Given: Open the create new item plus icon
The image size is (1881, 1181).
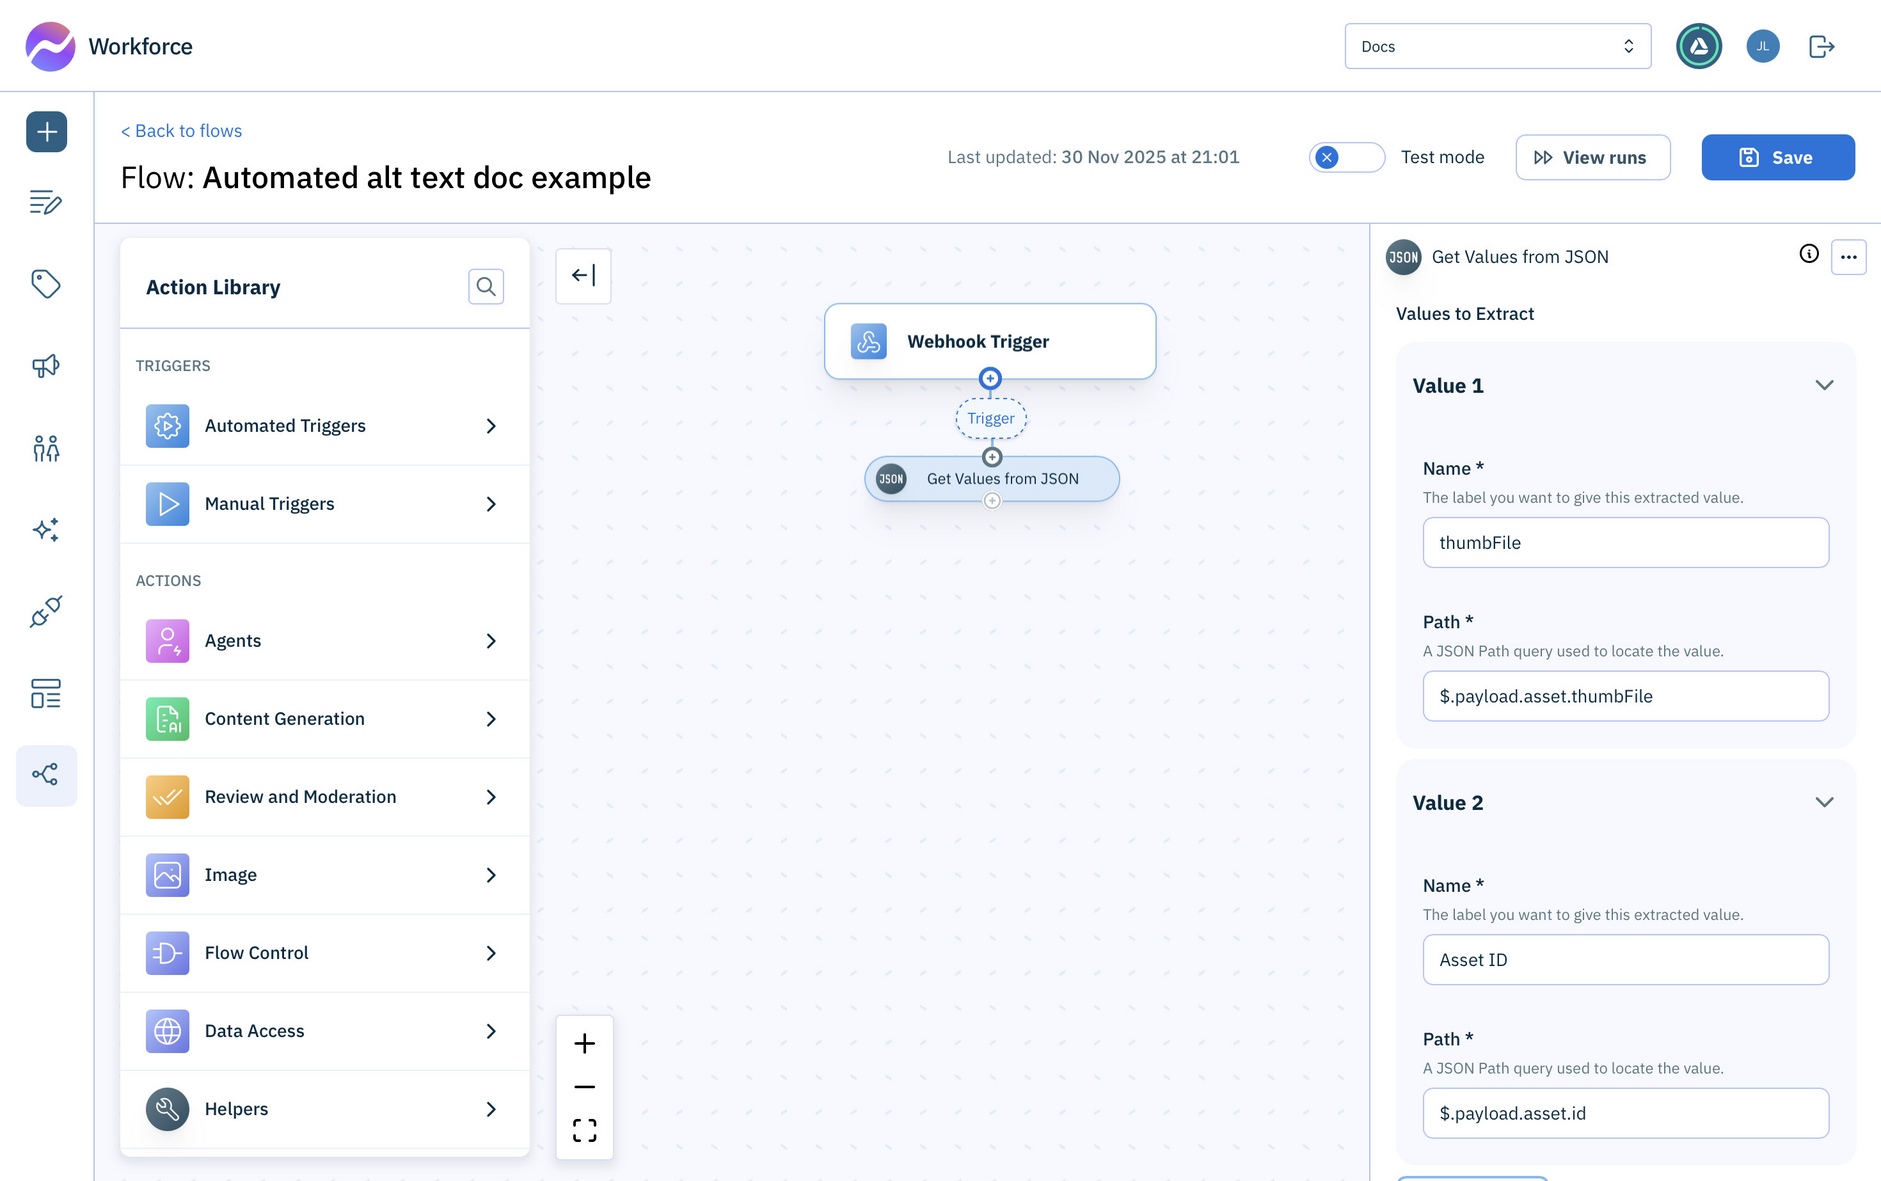Looking at the screenshot, I should coord(46,131).
